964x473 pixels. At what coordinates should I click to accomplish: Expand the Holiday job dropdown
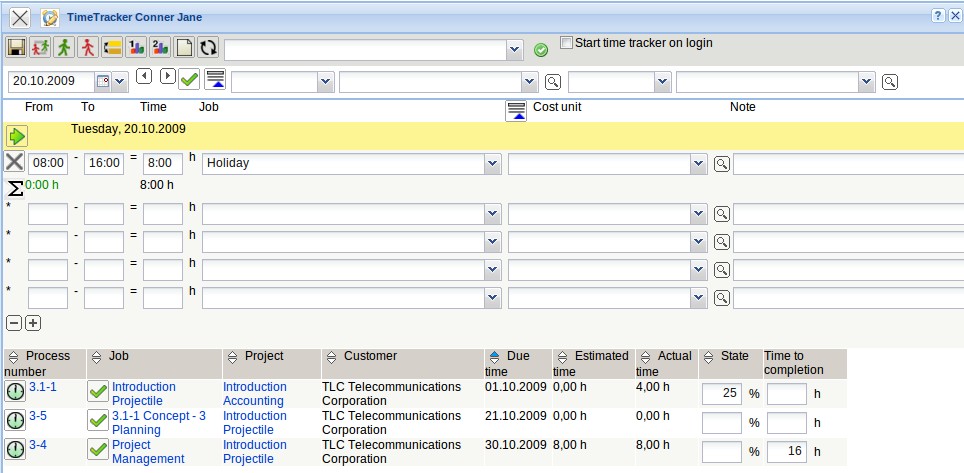point(491,163)
